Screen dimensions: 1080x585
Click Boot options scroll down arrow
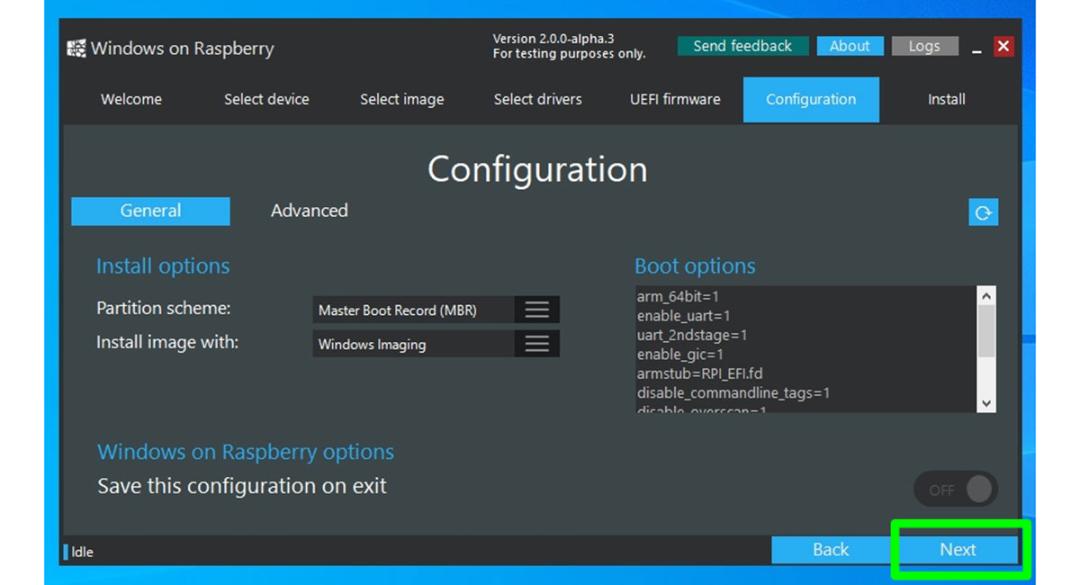pyautogui.click(x=986, y=403)
